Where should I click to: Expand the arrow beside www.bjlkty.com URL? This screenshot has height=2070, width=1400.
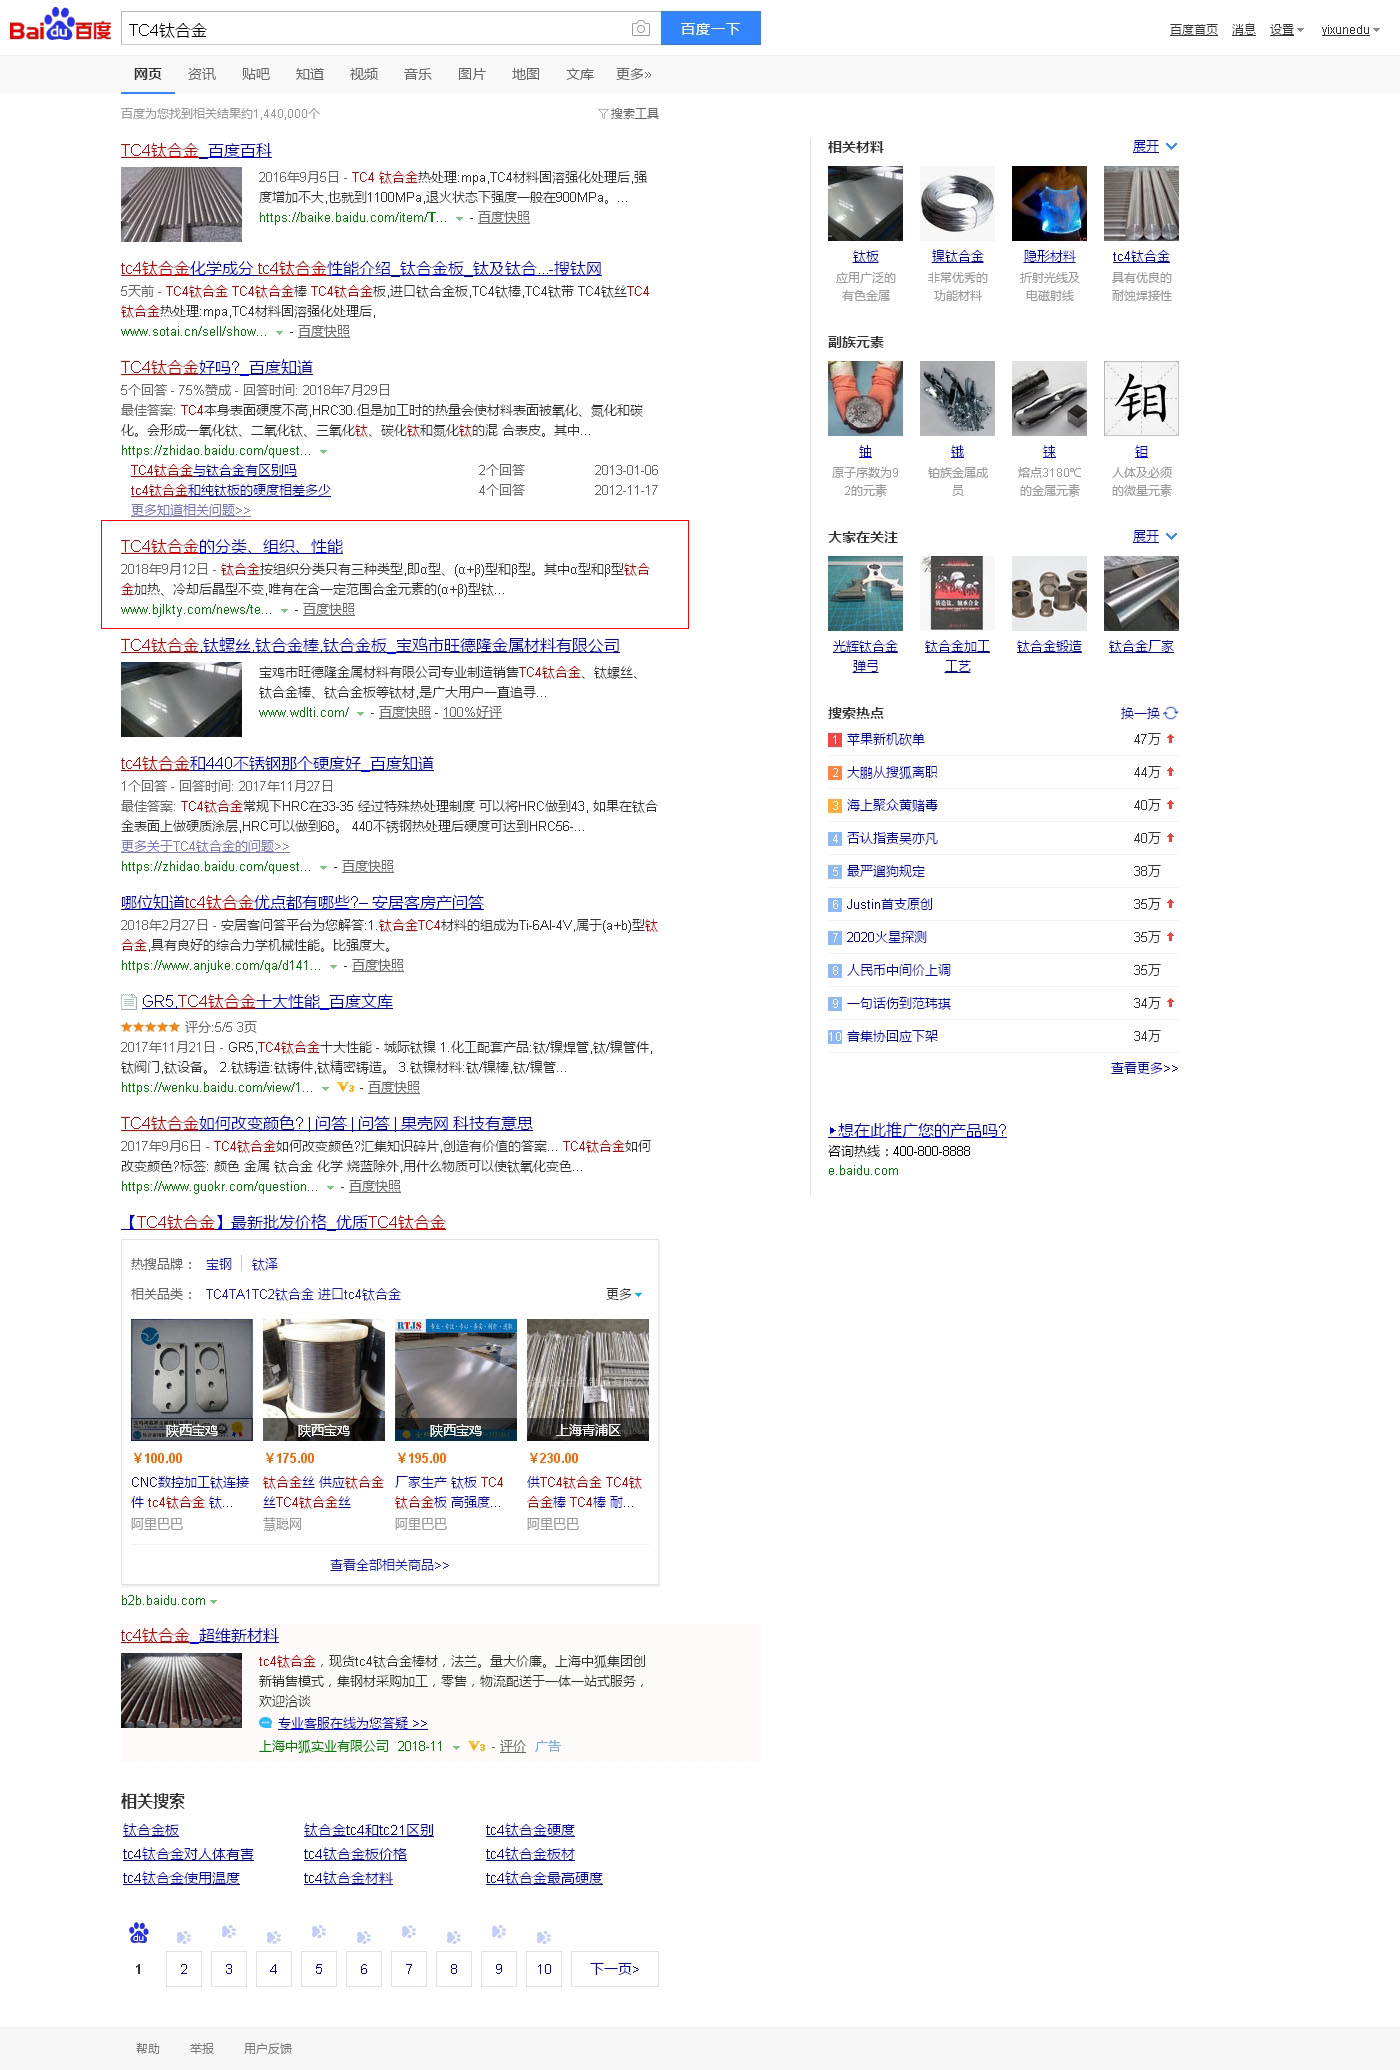(x=284, y=610)
